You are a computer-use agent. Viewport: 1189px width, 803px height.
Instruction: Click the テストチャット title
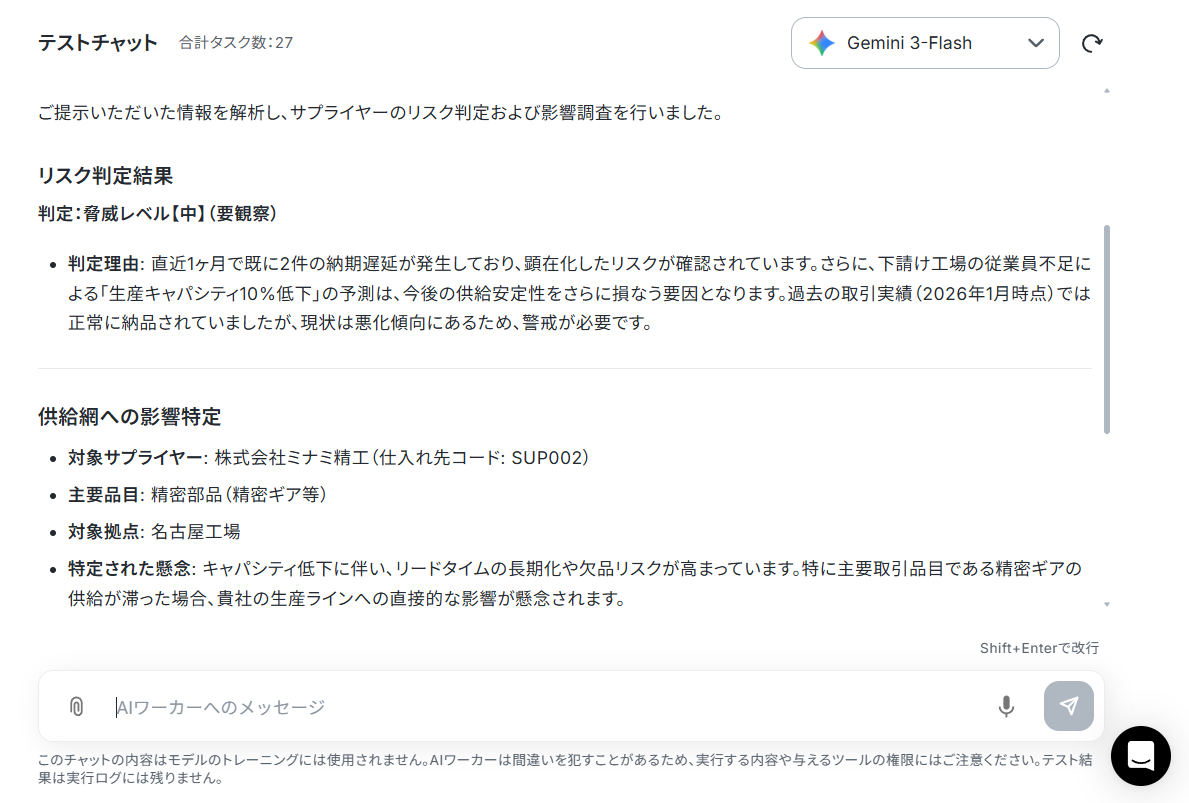click(x=98, y=42)
